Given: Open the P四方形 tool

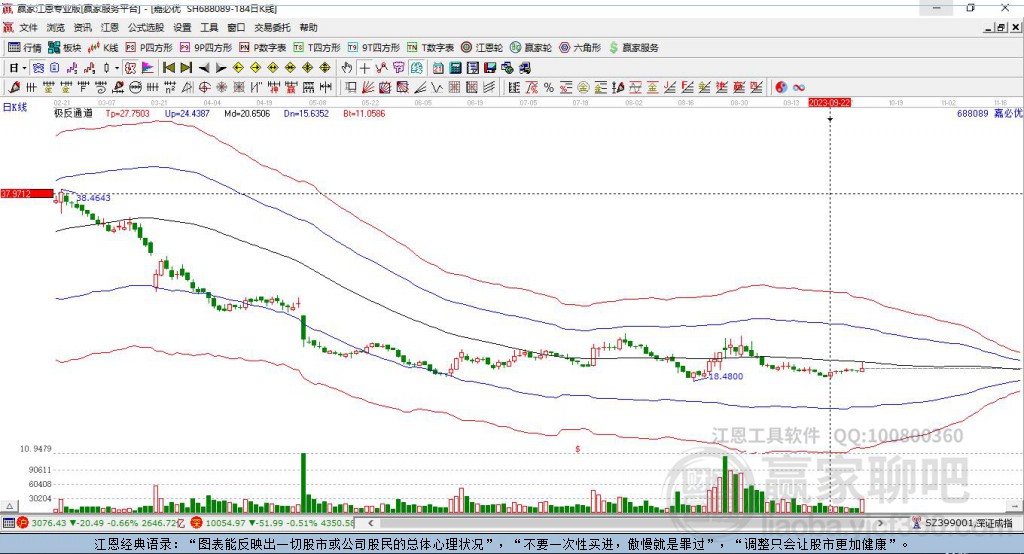Looking at the screenshot, I should click(149, 48).
